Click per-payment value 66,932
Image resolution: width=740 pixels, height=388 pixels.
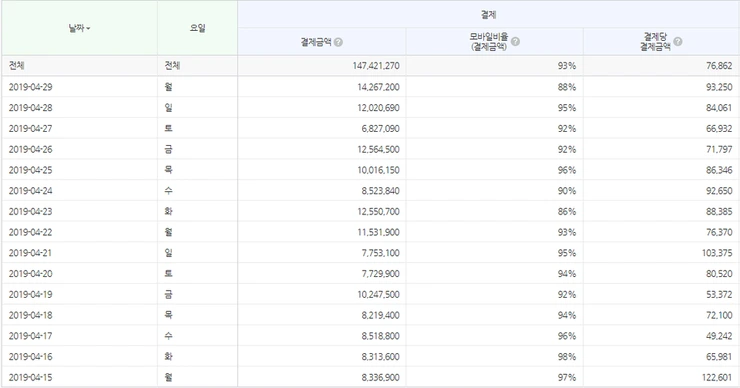point(719,128)
